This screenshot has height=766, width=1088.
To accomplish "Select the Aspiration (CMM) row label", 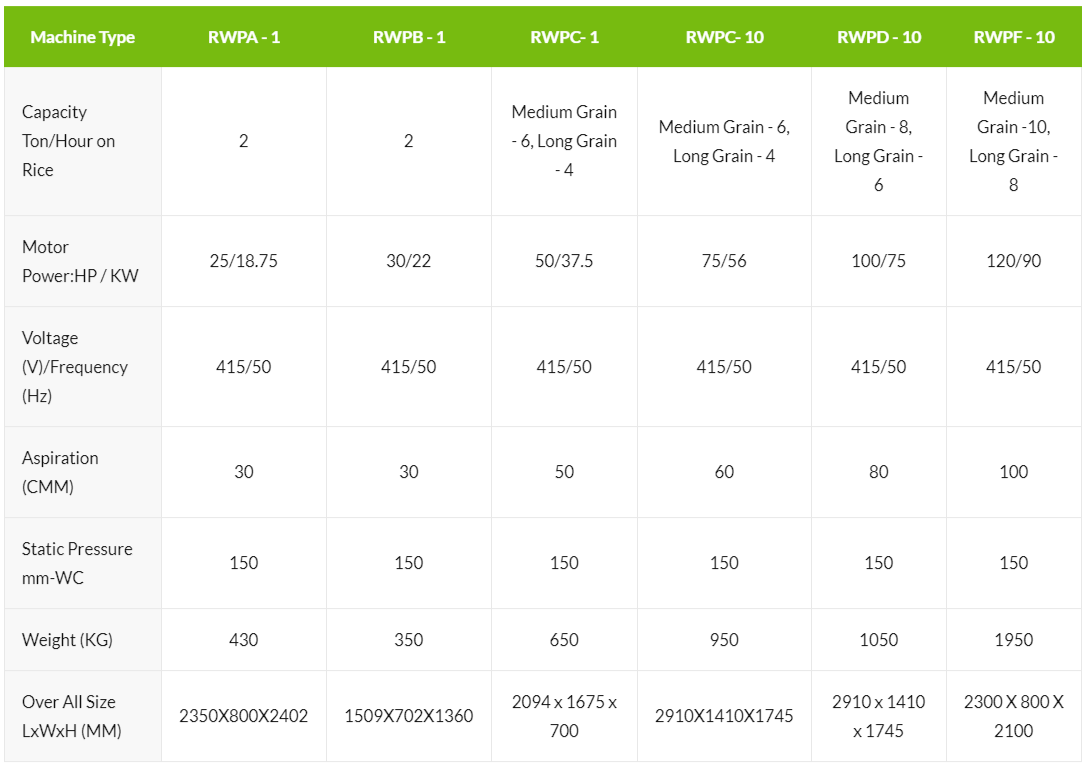I will [x=60, y=472].
